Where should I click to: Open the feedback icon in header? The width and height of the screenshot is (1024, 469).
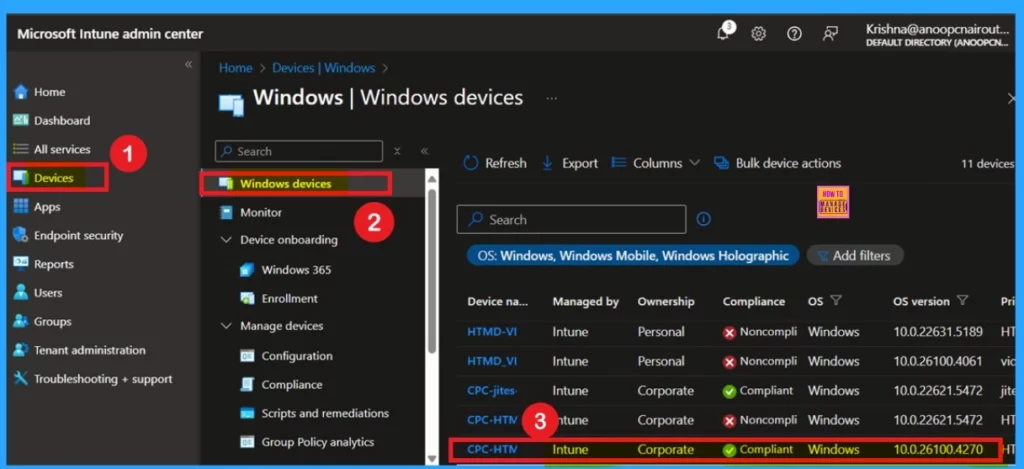[x=830, y=34]
